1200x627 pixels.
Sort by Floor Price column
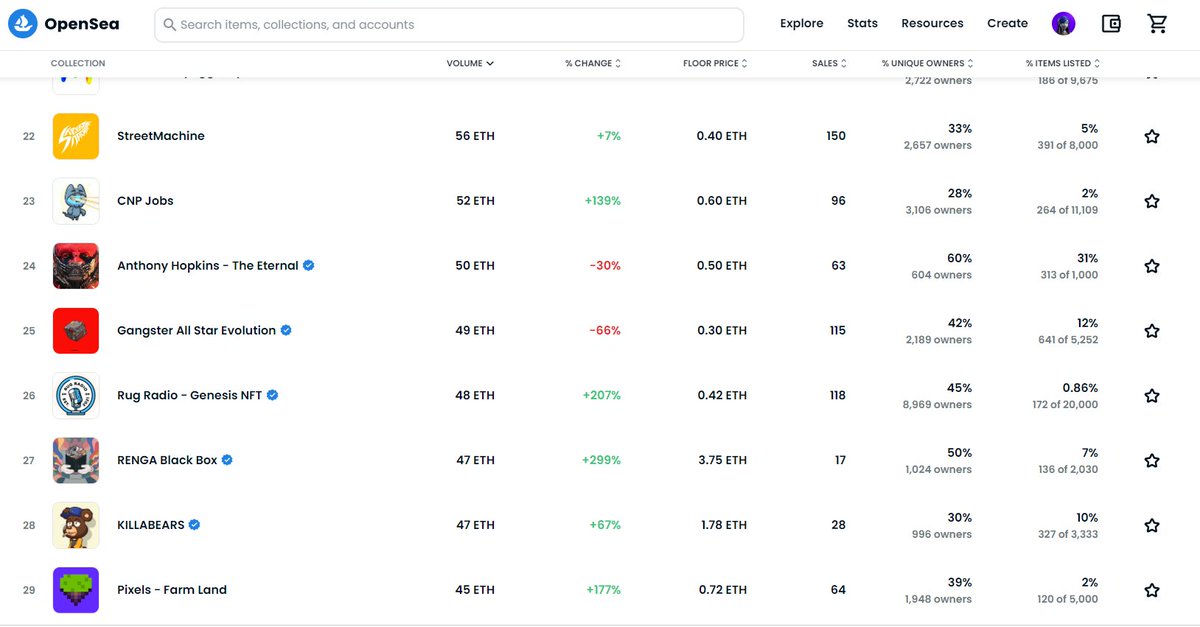coord(715,63)
